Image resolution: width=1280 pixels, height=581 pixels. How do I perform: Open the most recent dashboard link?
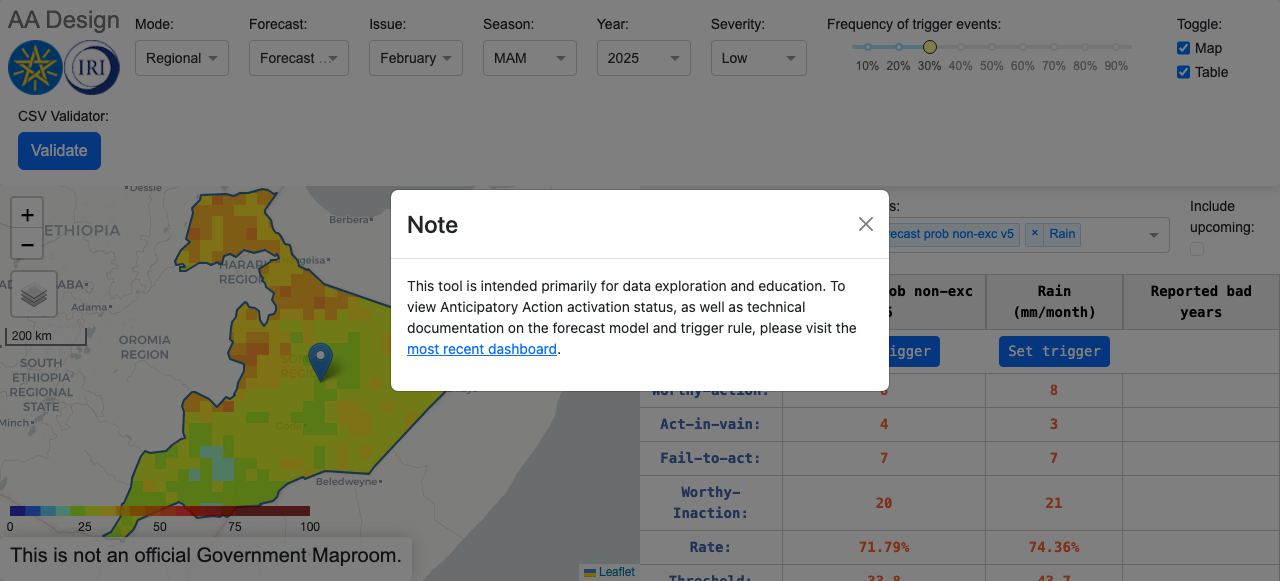click(x=481, y=349)
